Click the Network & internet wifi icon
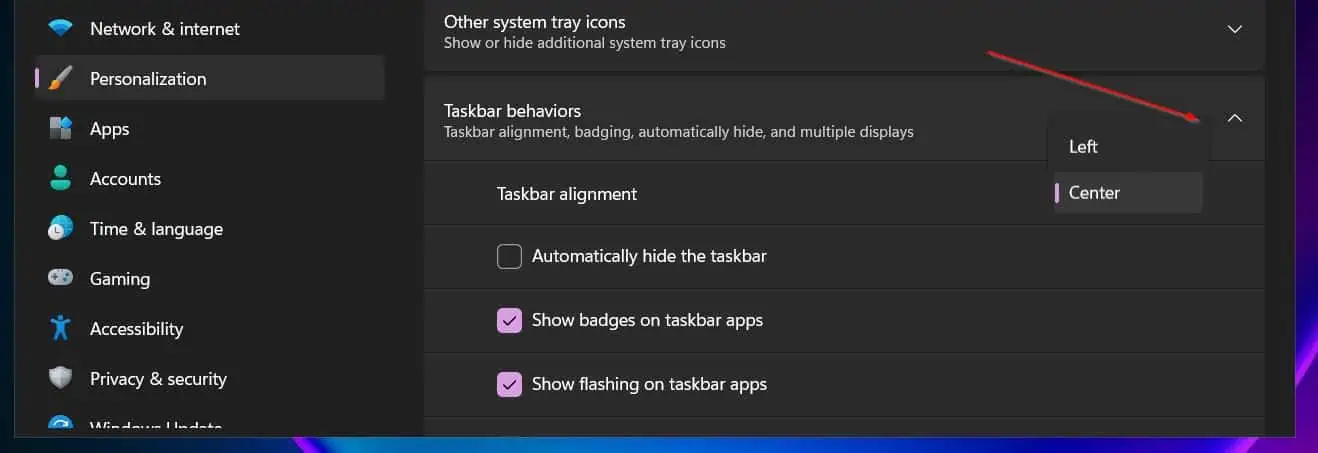 [x=61, y=29]
